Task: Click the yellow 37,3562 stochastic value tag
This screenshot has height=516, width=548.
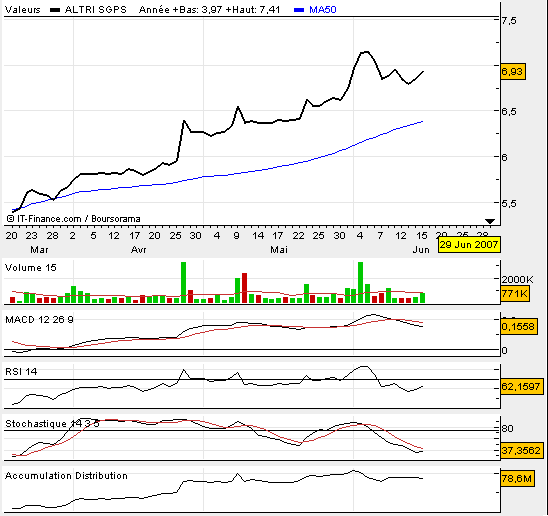Action: [522, 450]
